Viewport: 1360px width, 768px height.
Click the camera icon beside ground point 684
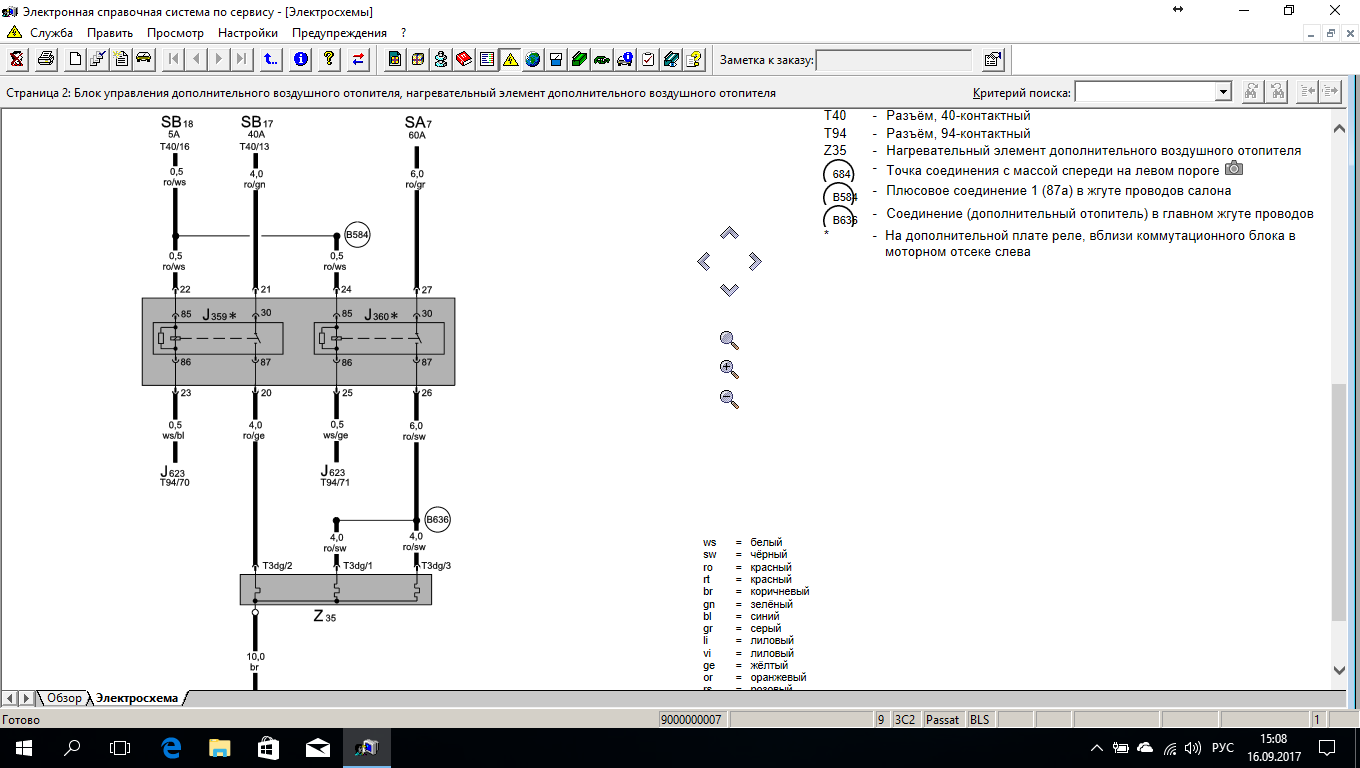pyautogui.click(x=1234, y=169)
